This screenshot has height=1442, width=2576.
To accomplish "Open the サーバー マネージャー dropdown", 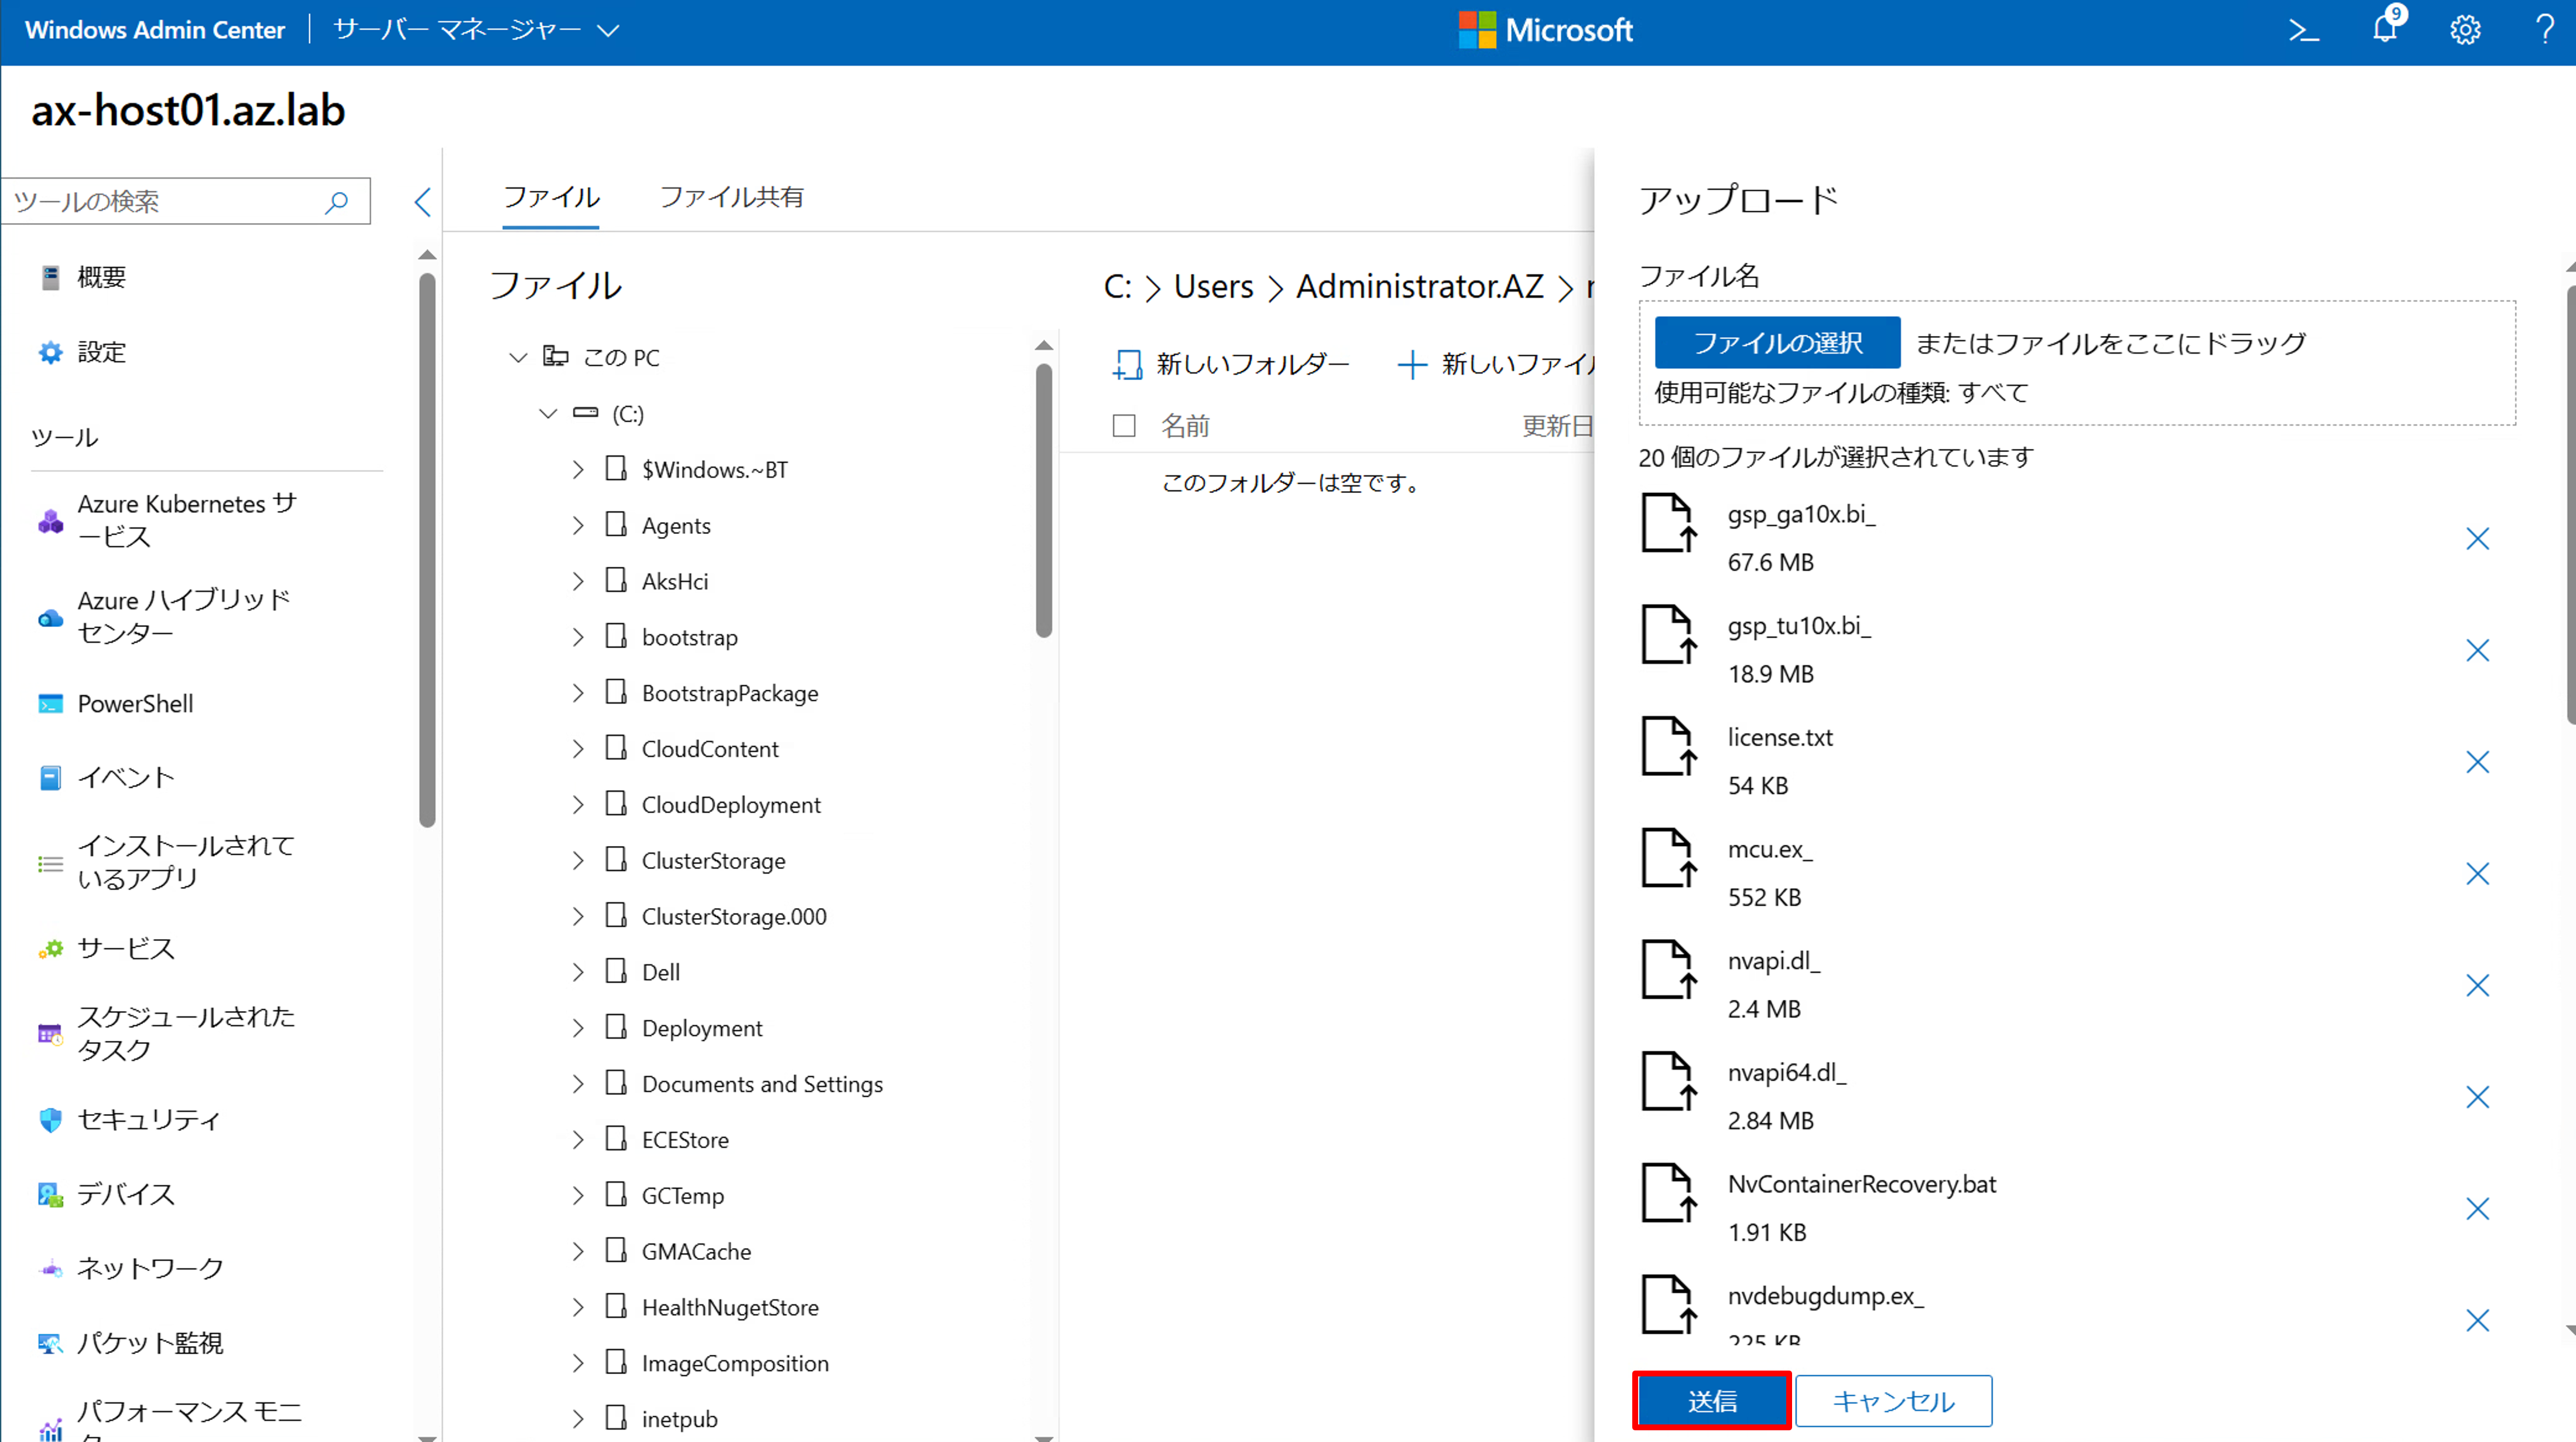I will [x=477, y=30].
